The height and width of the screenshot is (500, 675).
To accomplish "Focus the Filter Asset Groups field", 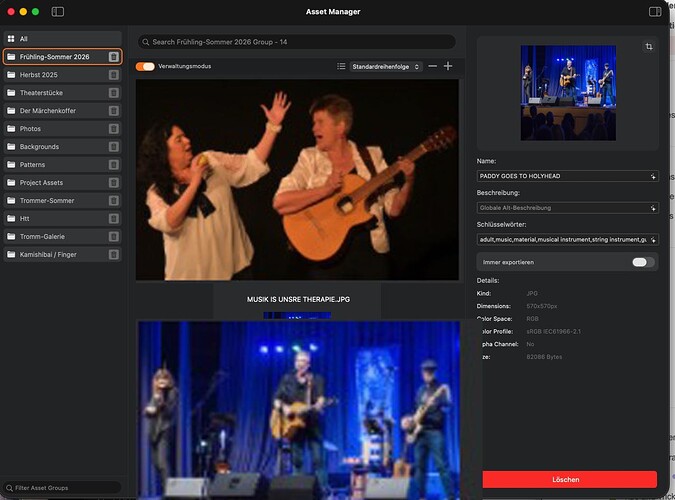I will pyautogui.click(x=63, y=488).
